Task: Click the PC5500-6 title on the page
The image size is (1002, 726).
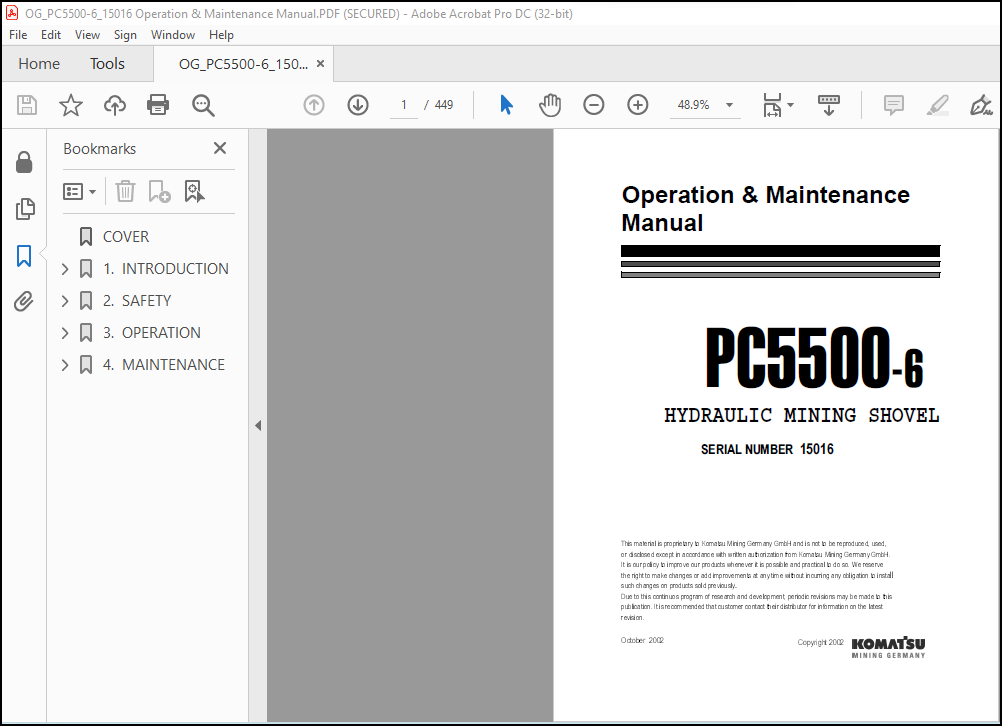Action: [815, 357]
